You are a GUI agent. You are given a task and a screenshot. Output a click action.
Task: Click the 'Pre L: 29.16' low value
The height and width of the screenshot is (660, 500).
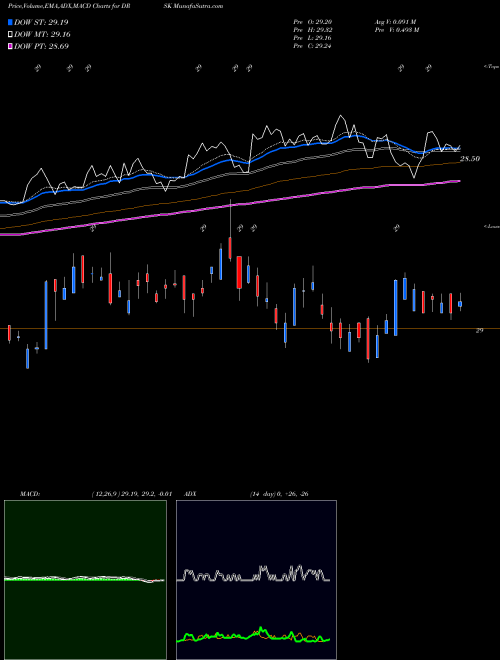(313, 38)
